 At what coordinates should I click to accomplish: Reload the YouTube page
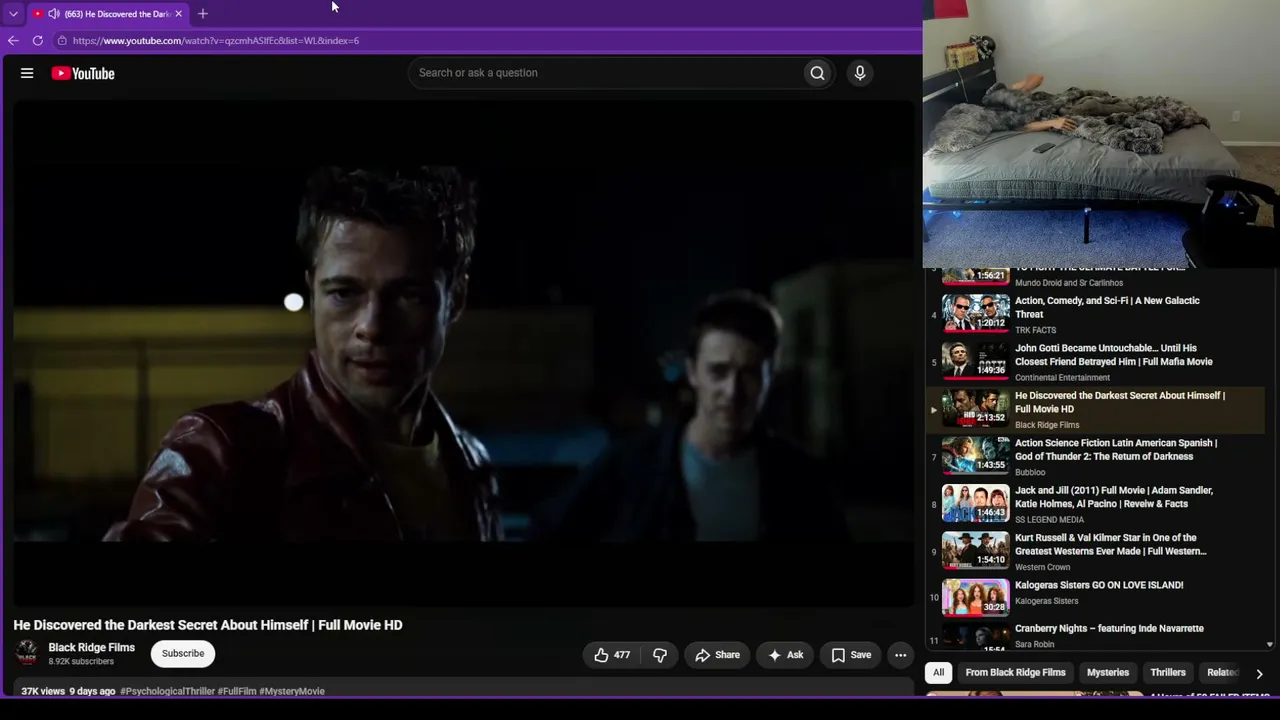click(x=38, y=41)
